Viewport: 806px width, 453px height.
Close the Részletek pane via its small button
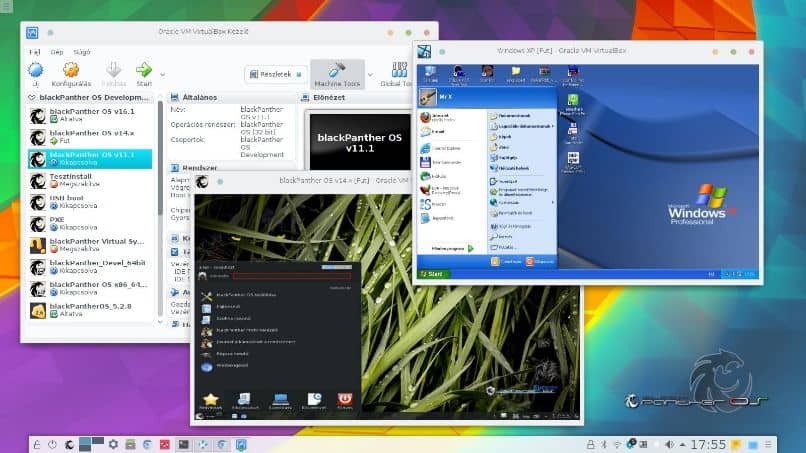[299, 75]
